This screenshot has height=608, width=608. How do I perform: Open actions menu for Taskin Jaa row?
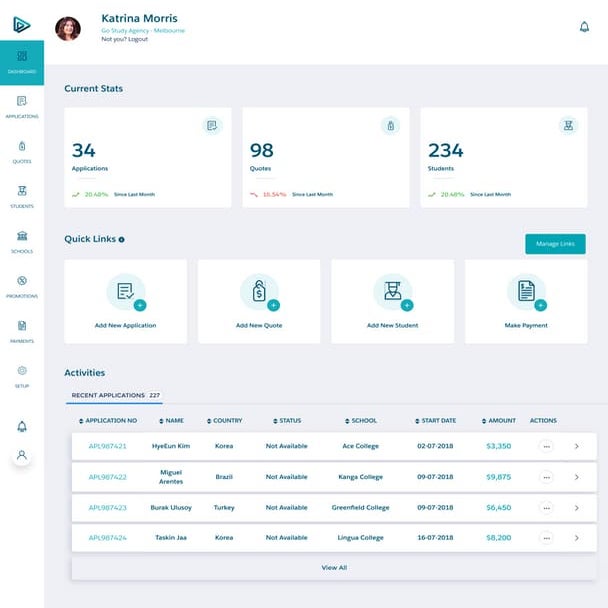546,538
